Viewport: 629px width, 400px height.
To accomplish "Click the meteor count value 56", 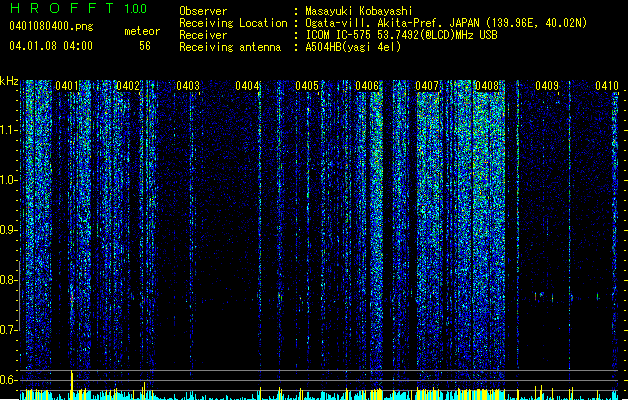I will click(145, 46).
